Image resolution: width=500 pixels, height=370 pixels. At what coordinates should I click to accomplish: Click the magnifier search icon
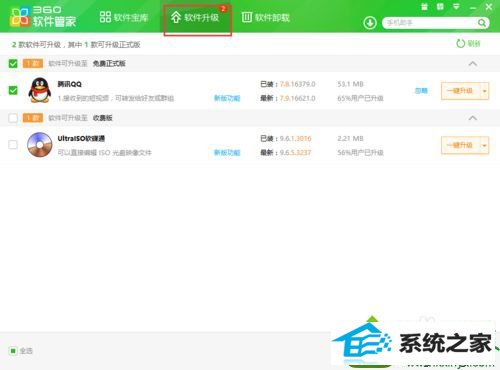point(482,23)
